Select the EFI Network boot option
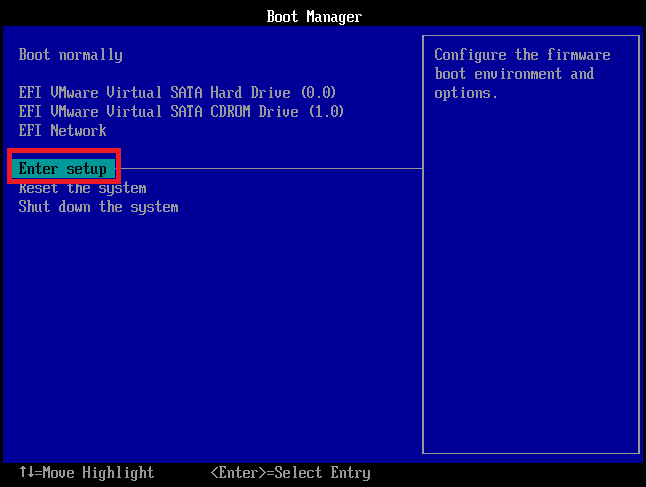This screenshot has width=646, height=487. [62, 130]
